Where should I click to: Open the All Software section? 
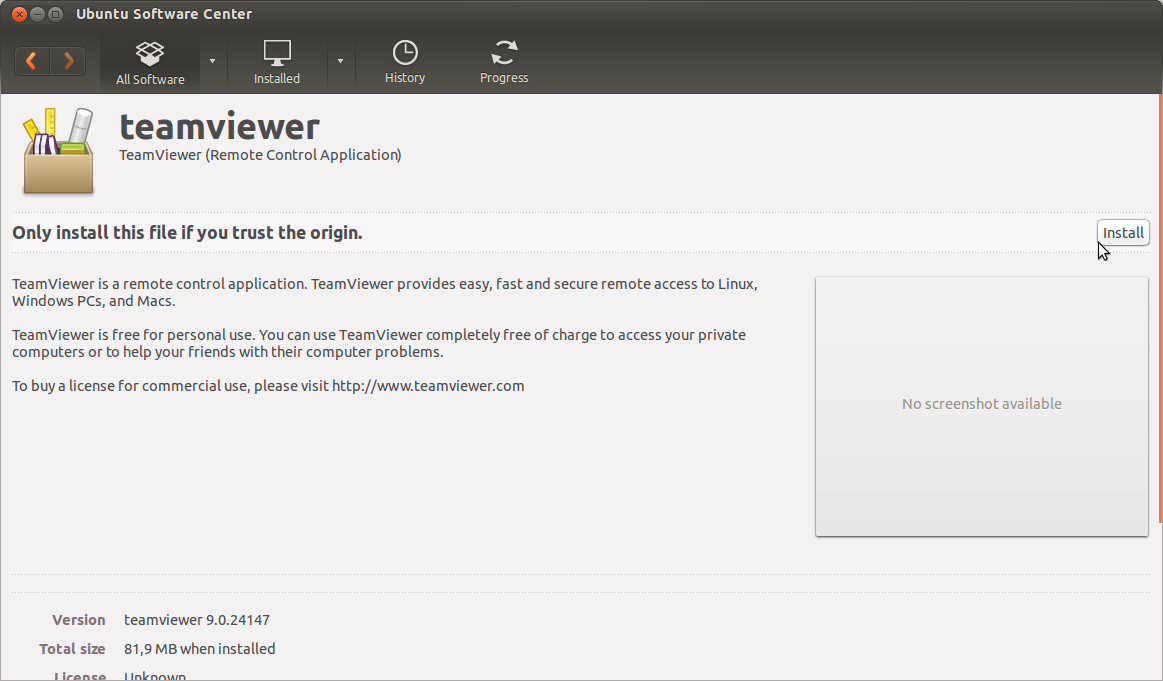(150, 62)
